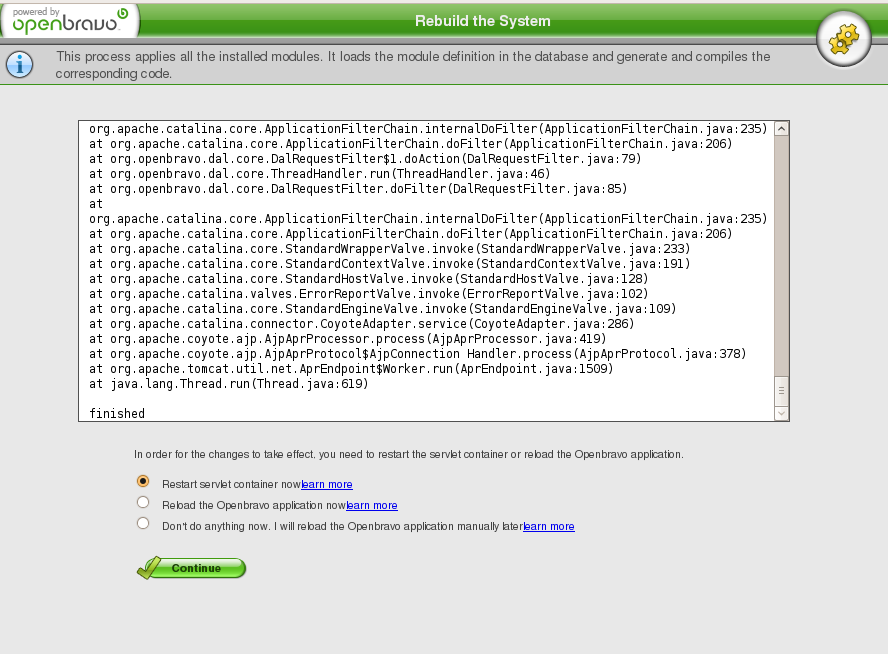Click the log scrollbar thumb handle
Viewport: 888px width, 654px height.
[x=781, y=391]
